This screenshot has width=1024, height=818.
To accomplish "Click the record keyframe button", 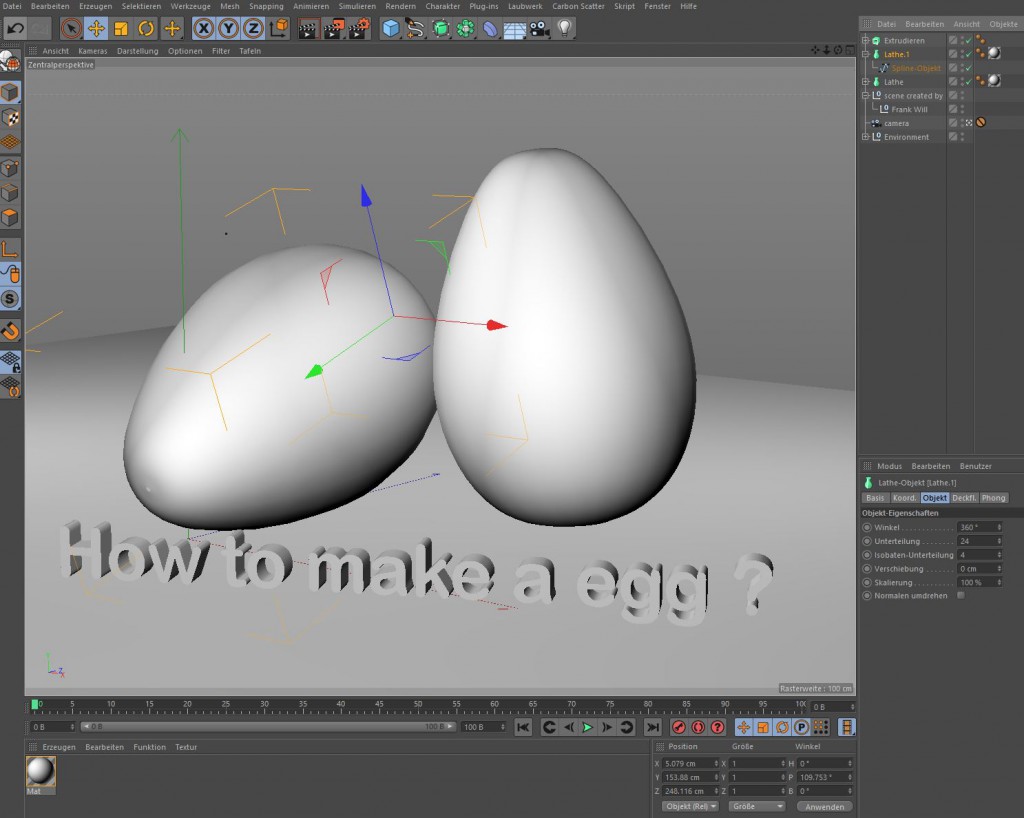I will coord(679,727).
